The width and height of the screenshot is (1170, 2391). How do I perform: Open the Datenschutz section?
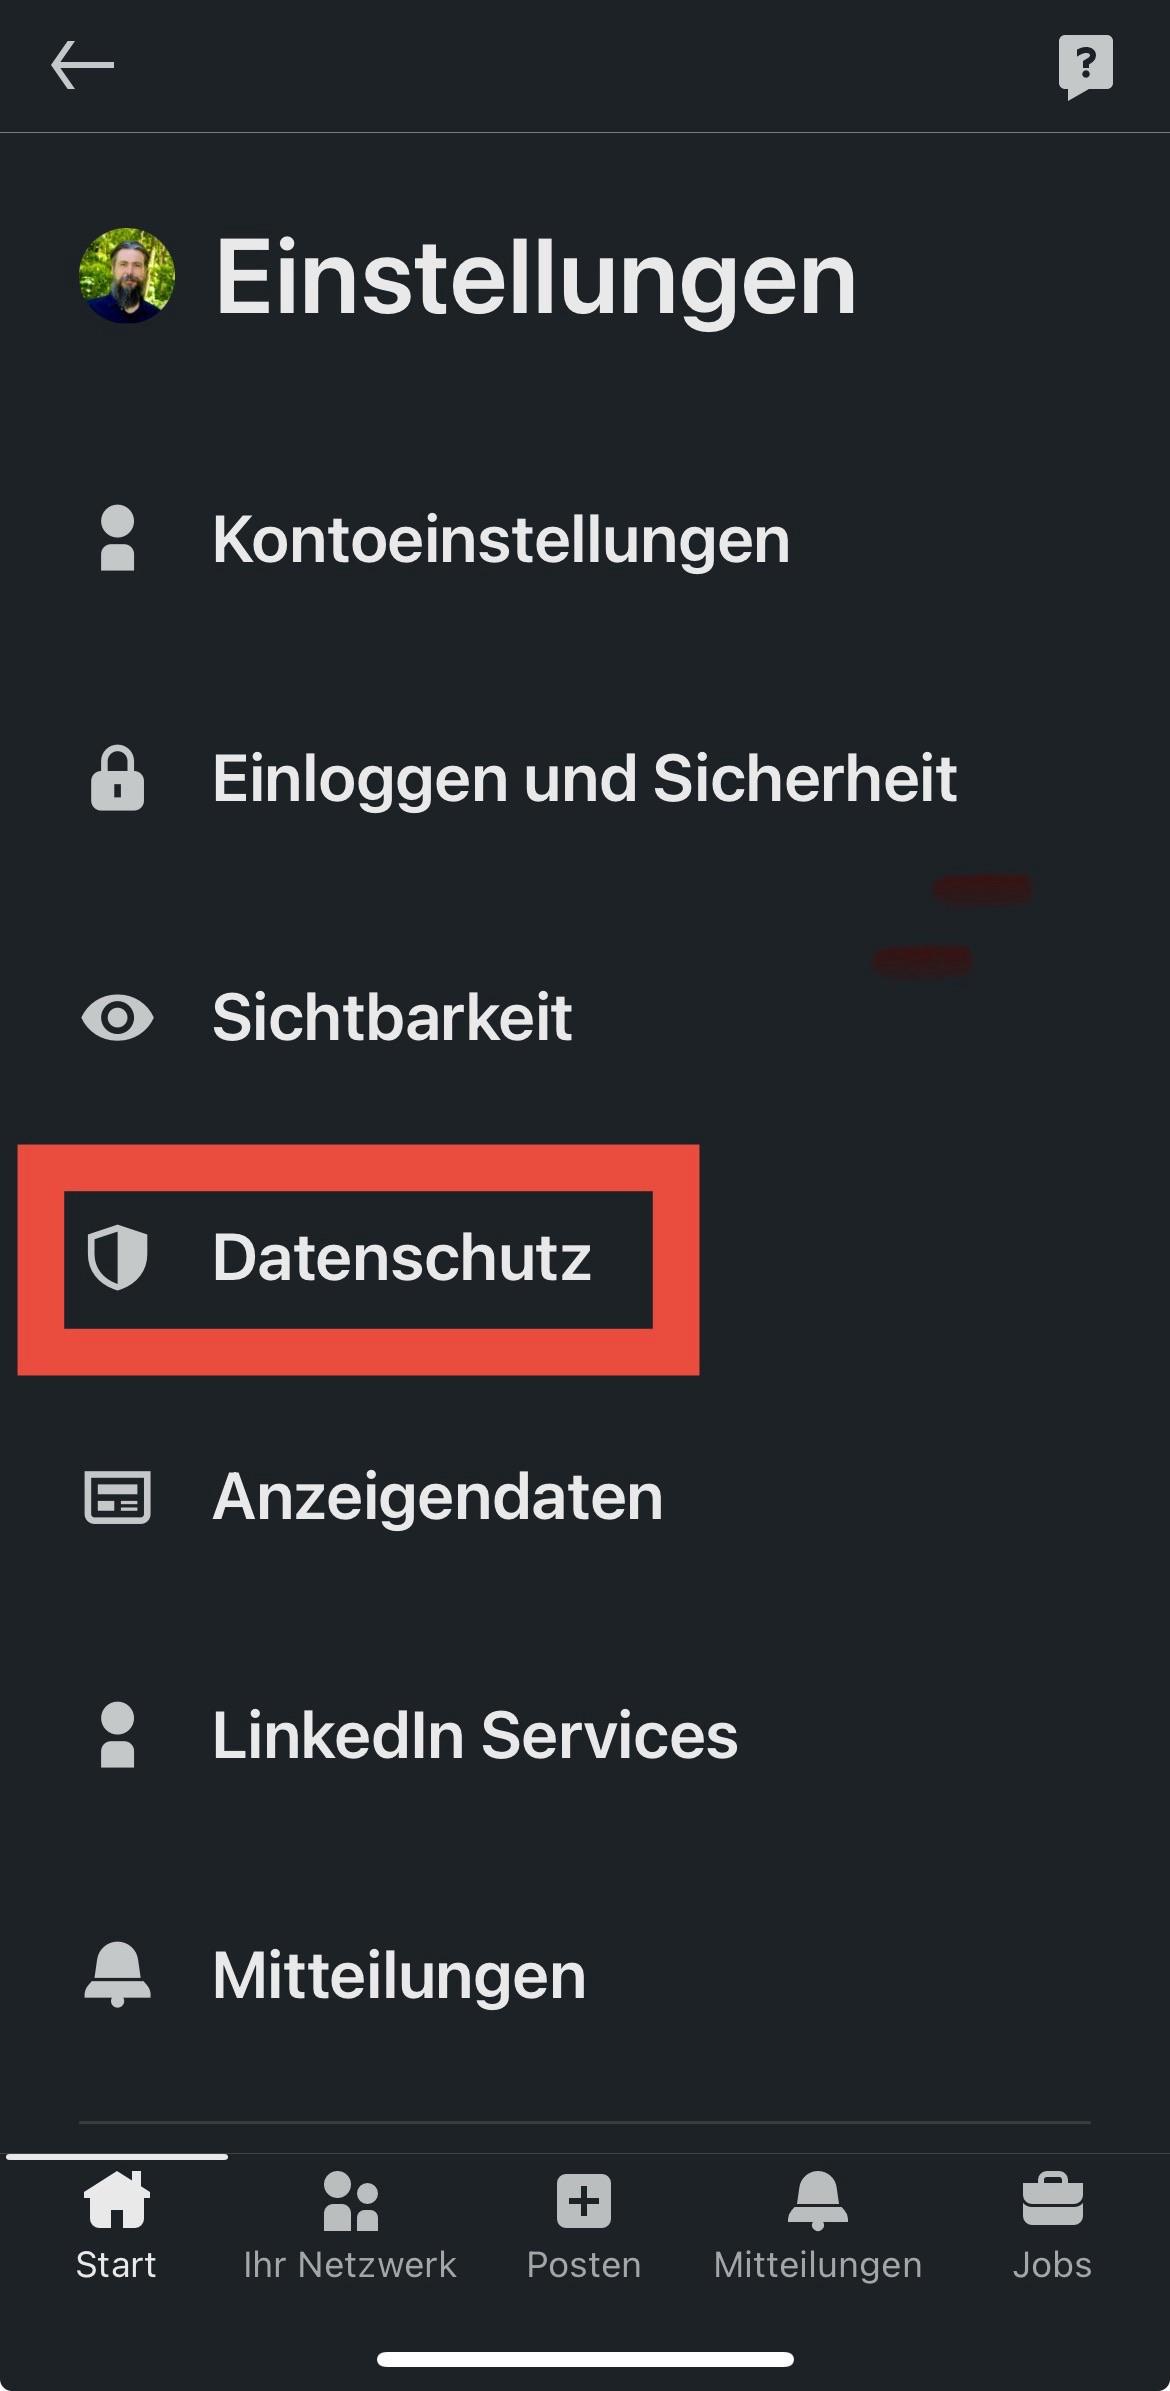402,1257
